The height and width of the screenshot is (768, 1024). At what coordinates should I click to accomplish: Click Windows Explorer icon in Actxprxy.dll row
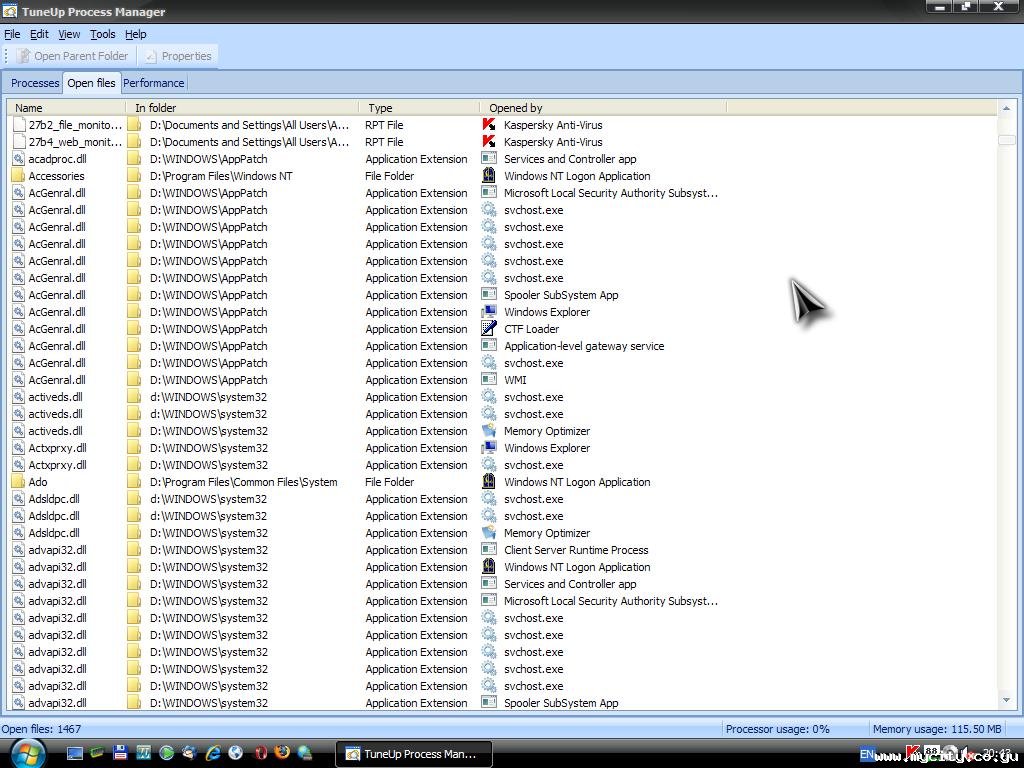[x=488, y=447]
